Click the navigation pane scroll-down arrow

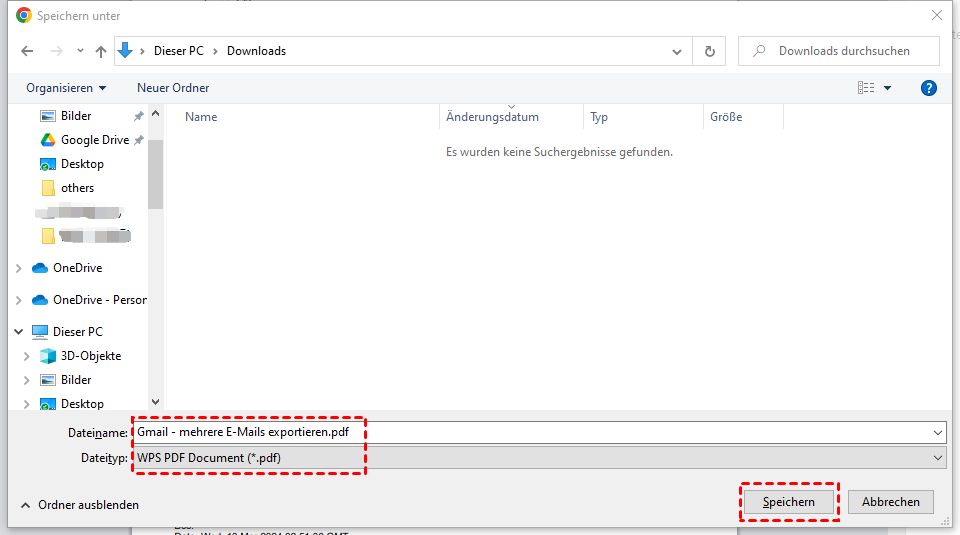pyautogui.click(x=156, y=402)
